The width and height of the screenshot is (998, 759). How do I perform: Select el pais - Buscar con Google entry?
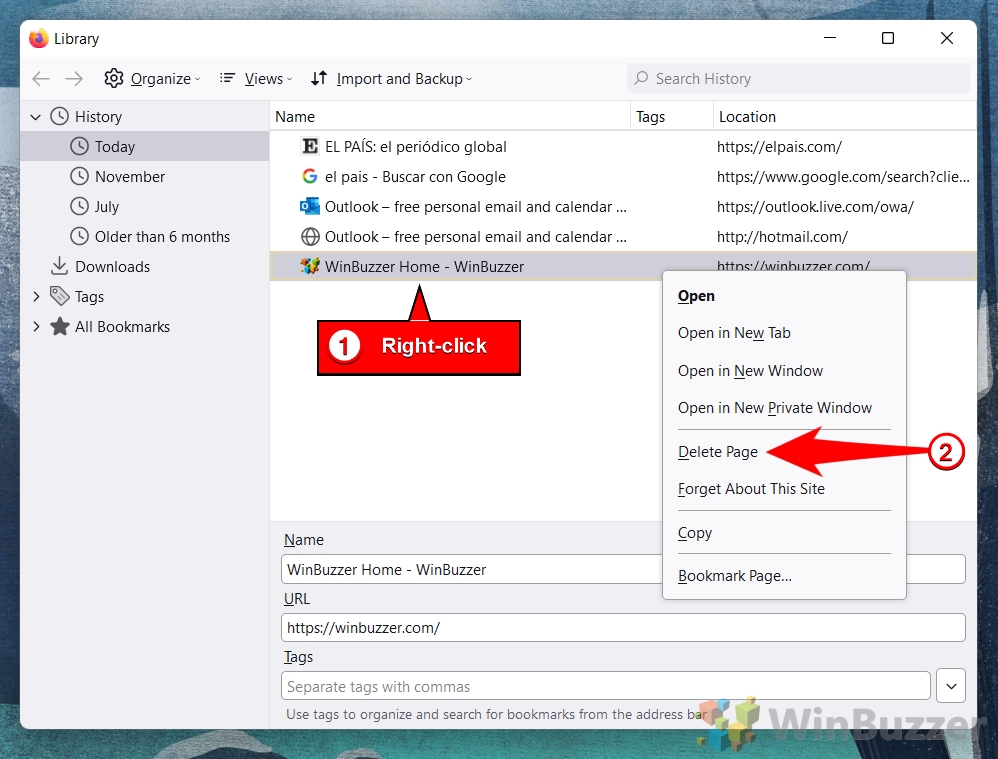(x=623, y=176)
